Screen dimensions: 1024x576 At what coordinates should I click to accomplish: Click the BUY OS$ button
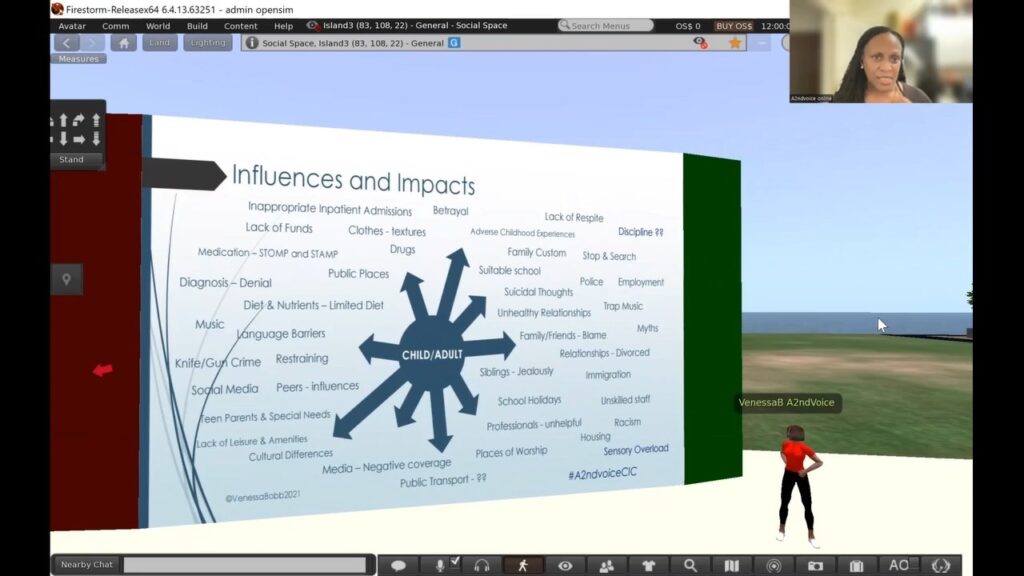click(x=733, y=26)
